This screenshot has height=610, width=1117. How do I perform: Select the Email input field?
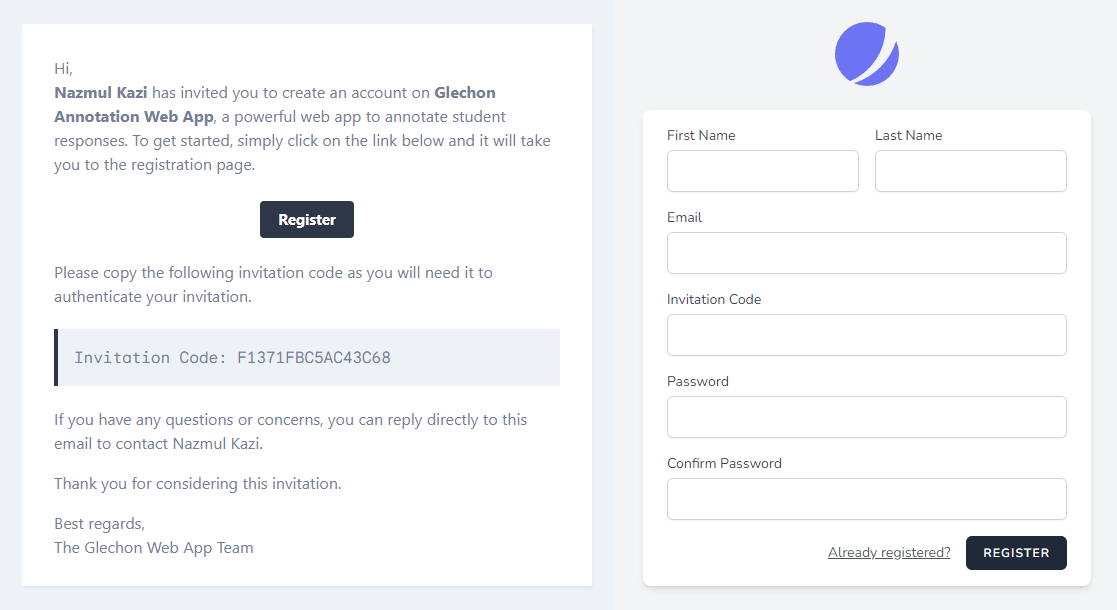coord(867,253)
